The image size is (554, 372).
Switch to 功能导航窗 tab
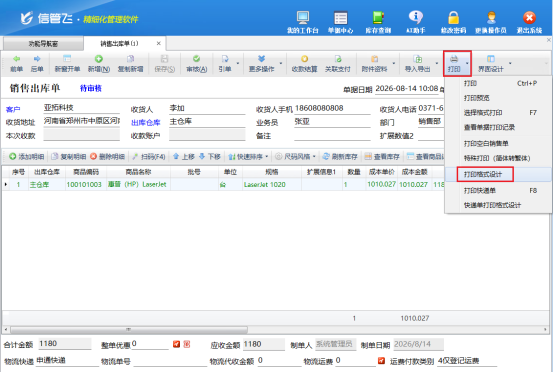(43, 44)
